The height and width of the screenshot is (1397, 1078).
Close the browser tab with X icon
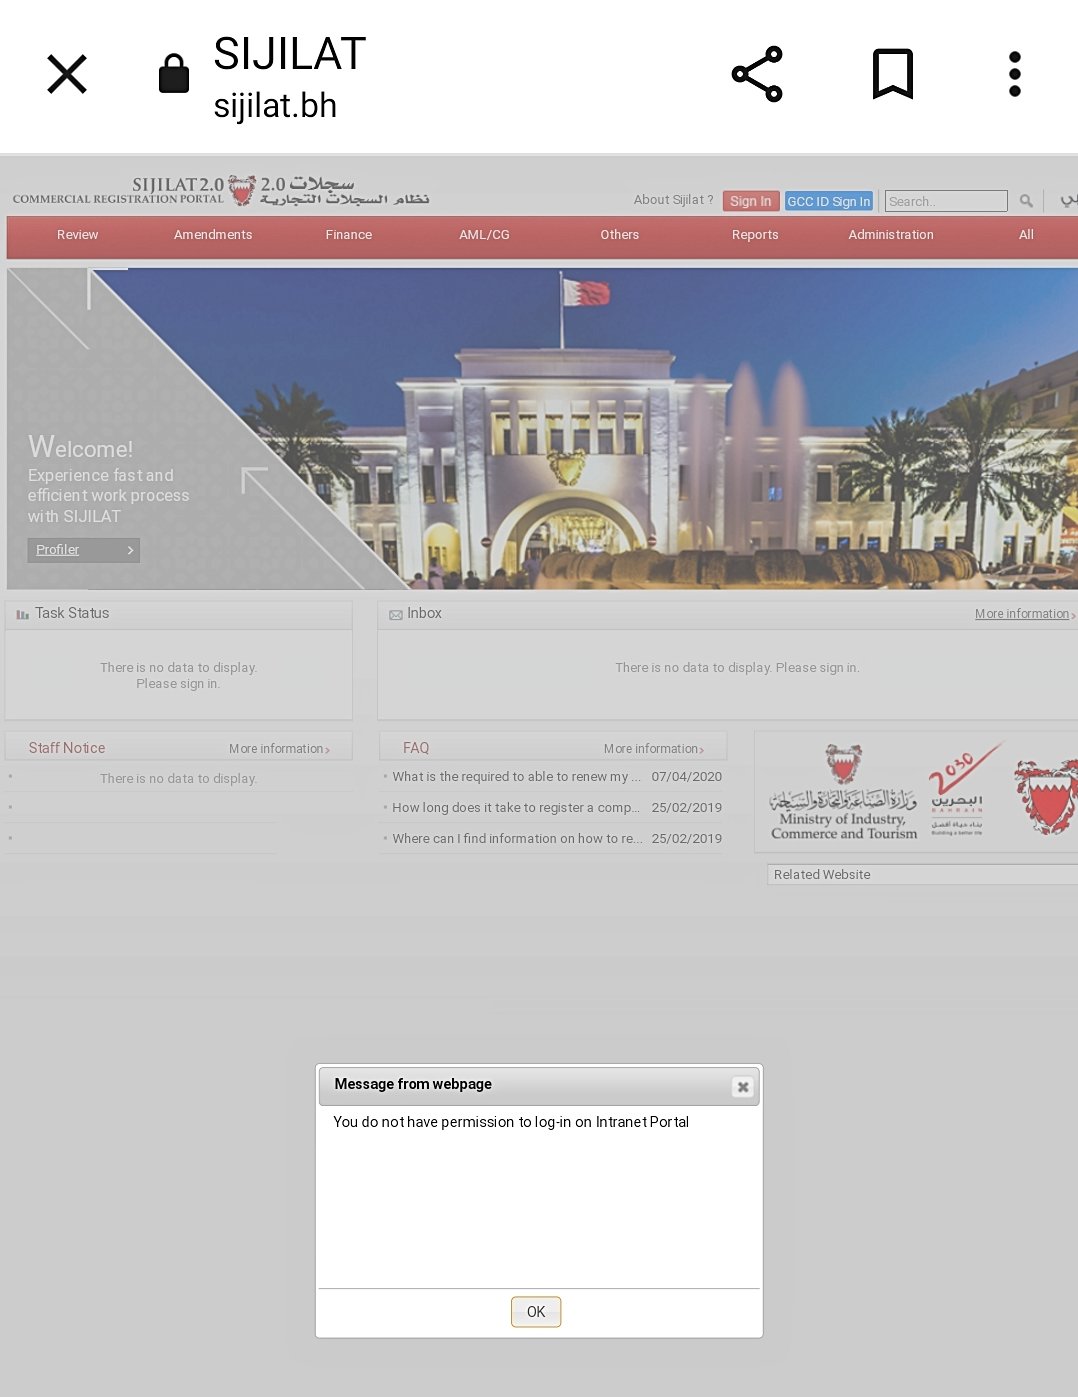67,74
